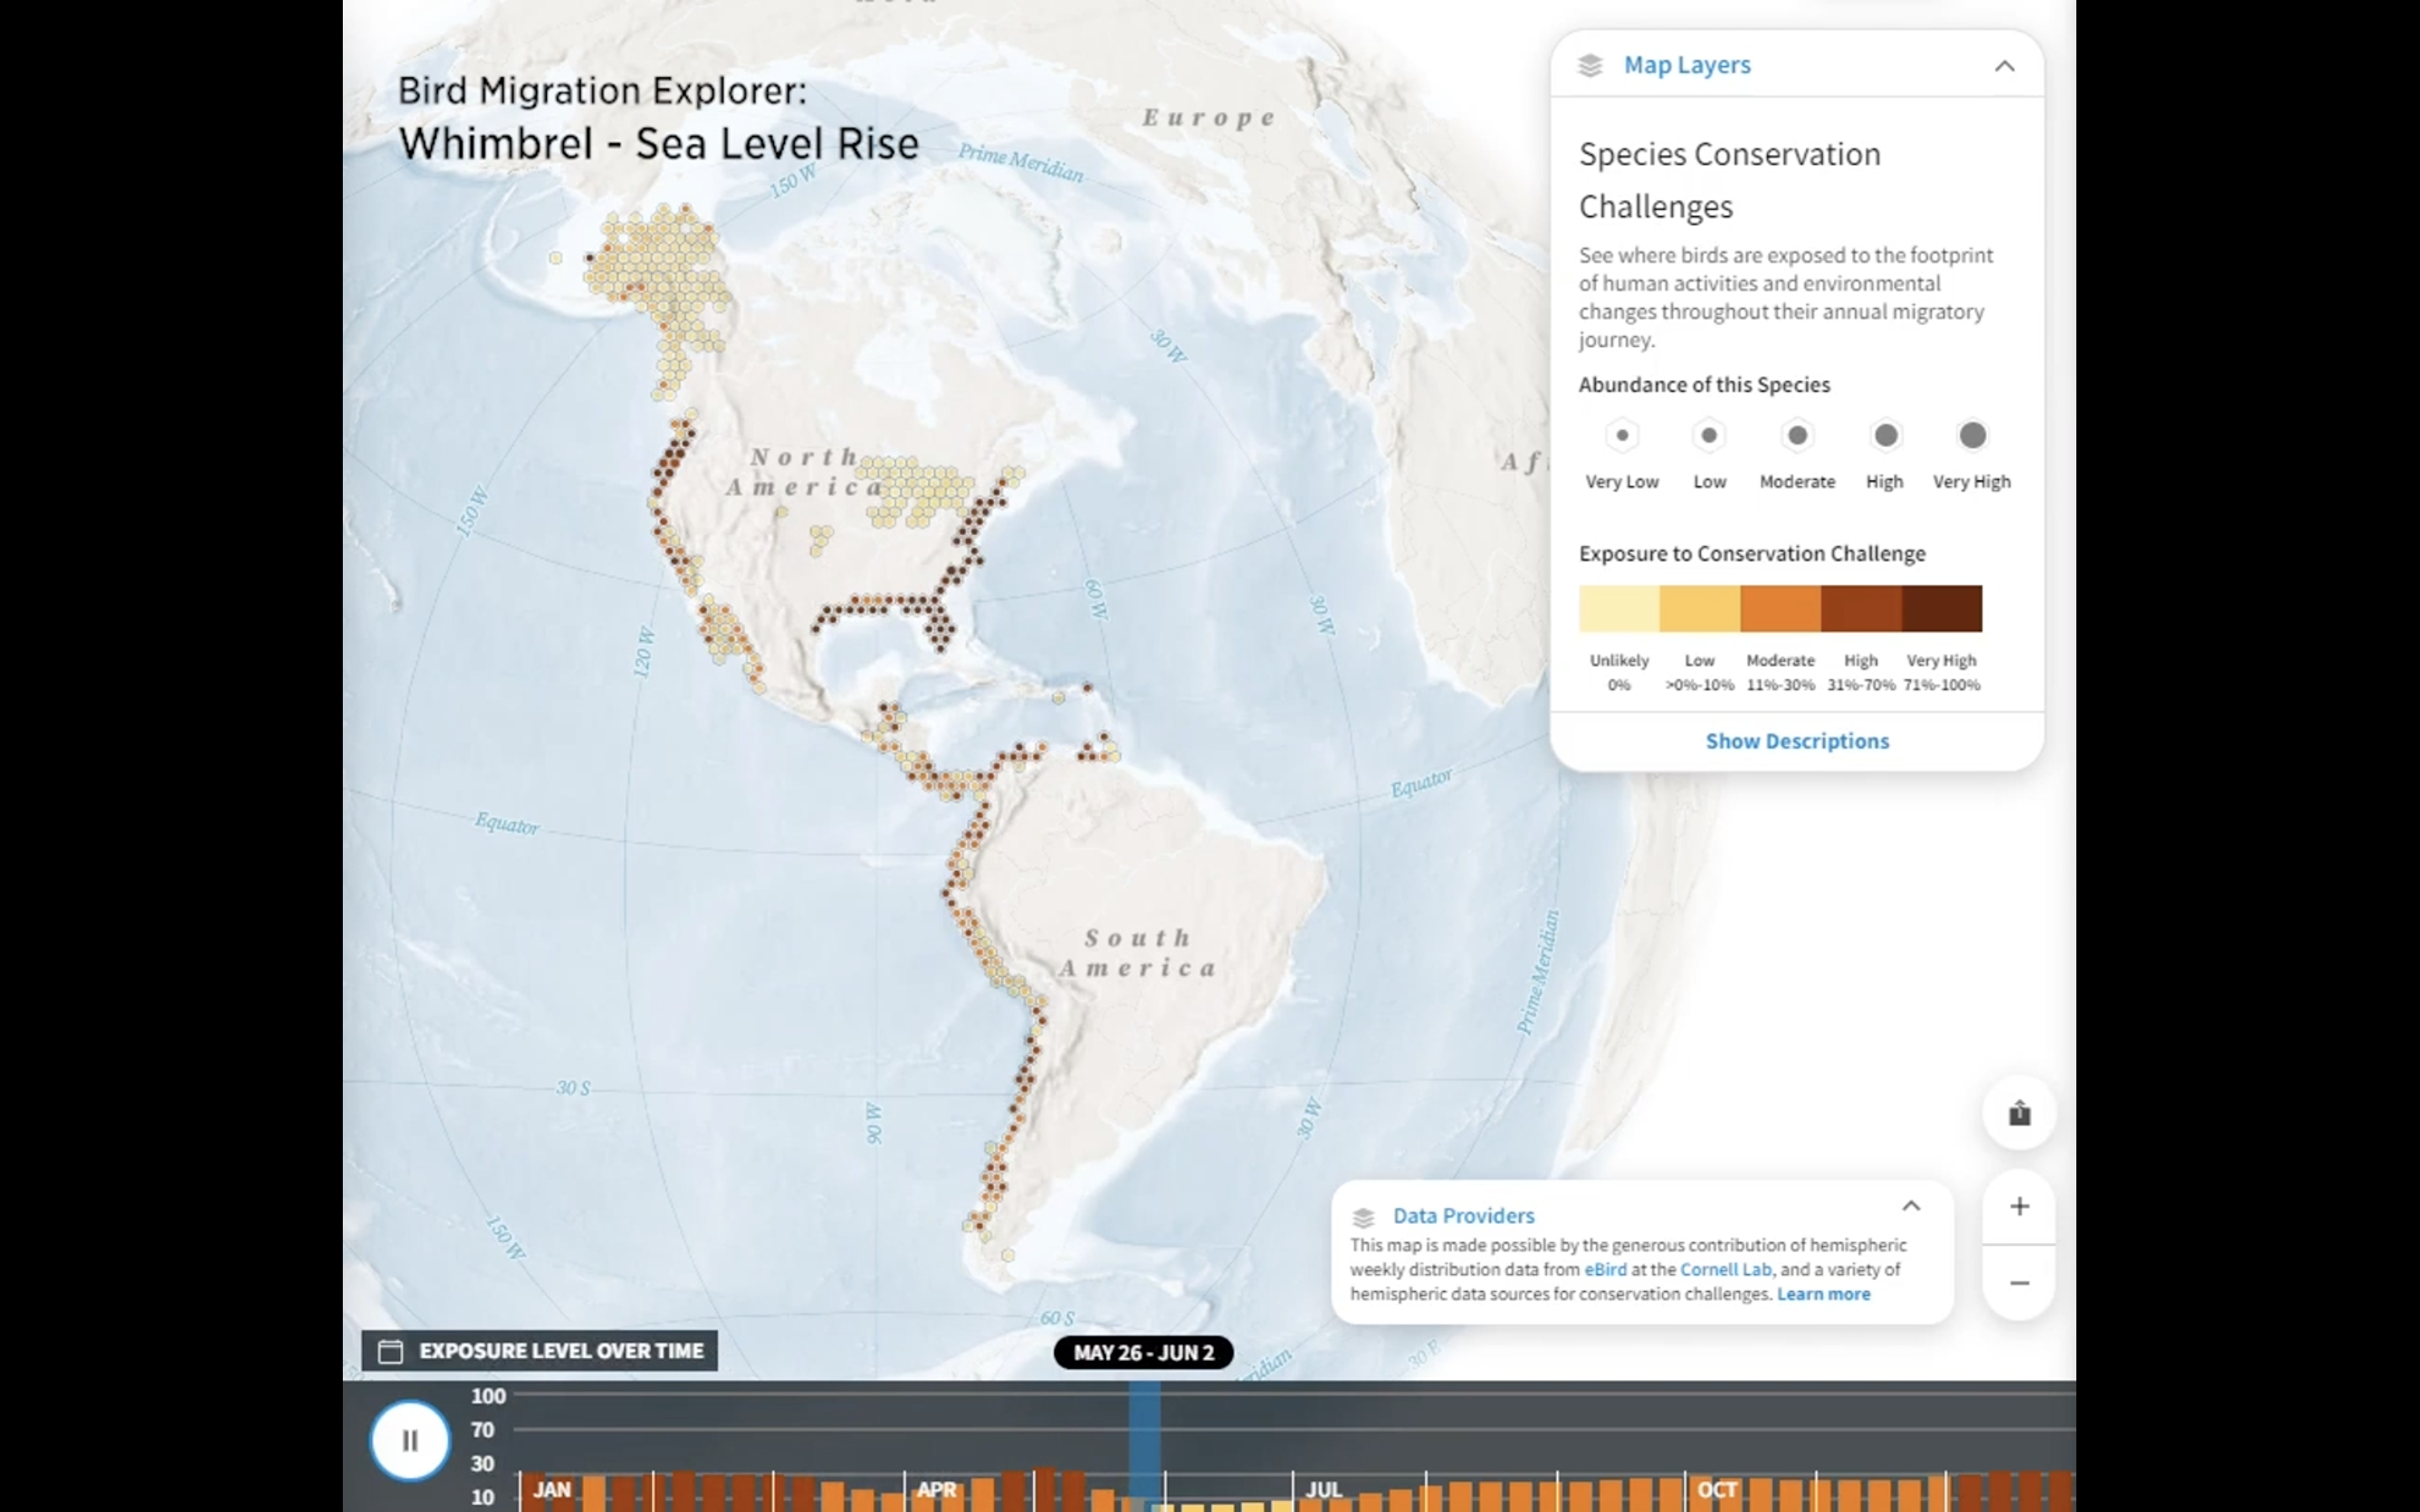The width and height of the screenshot is (2420, 1512).
Task: Click Exposure to Conservation Challenge label
Action: 1752,553
